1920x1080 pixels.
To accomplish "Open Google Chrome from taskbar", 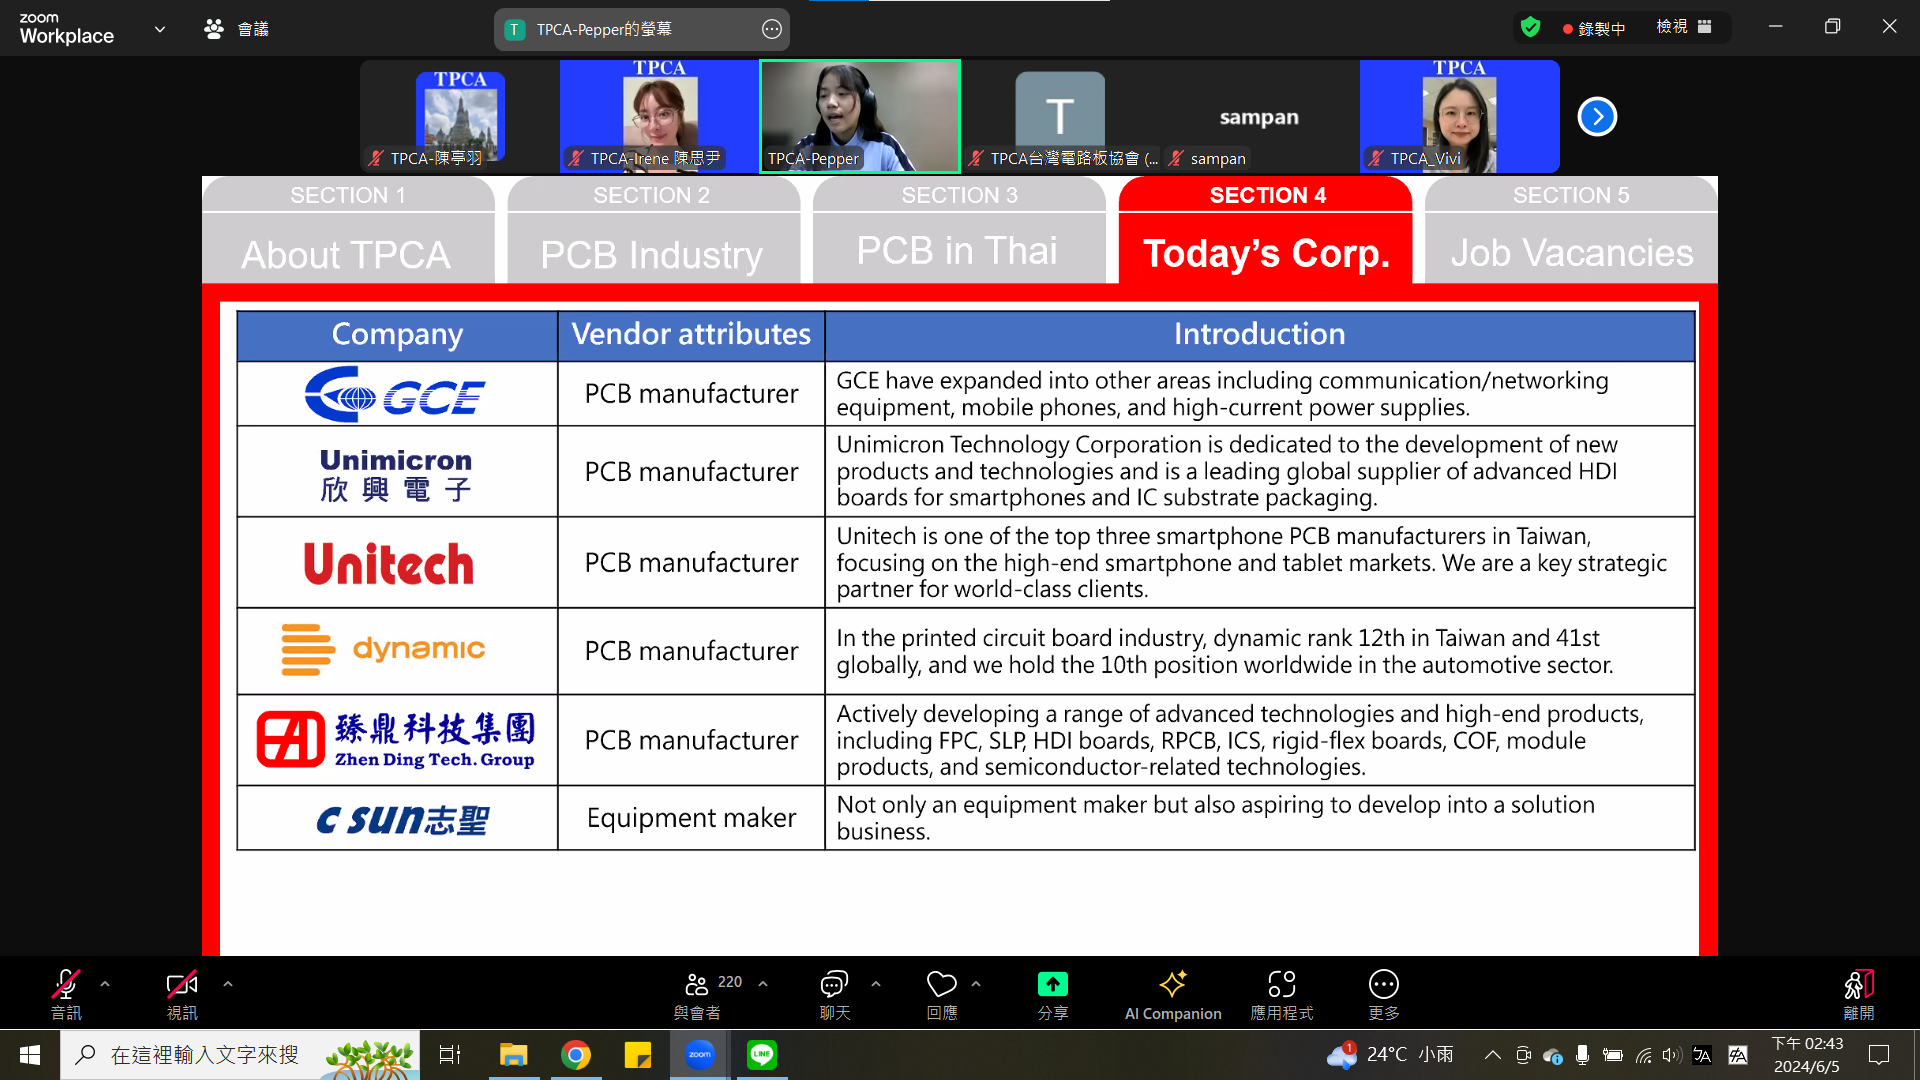I will coord(575,1055).
